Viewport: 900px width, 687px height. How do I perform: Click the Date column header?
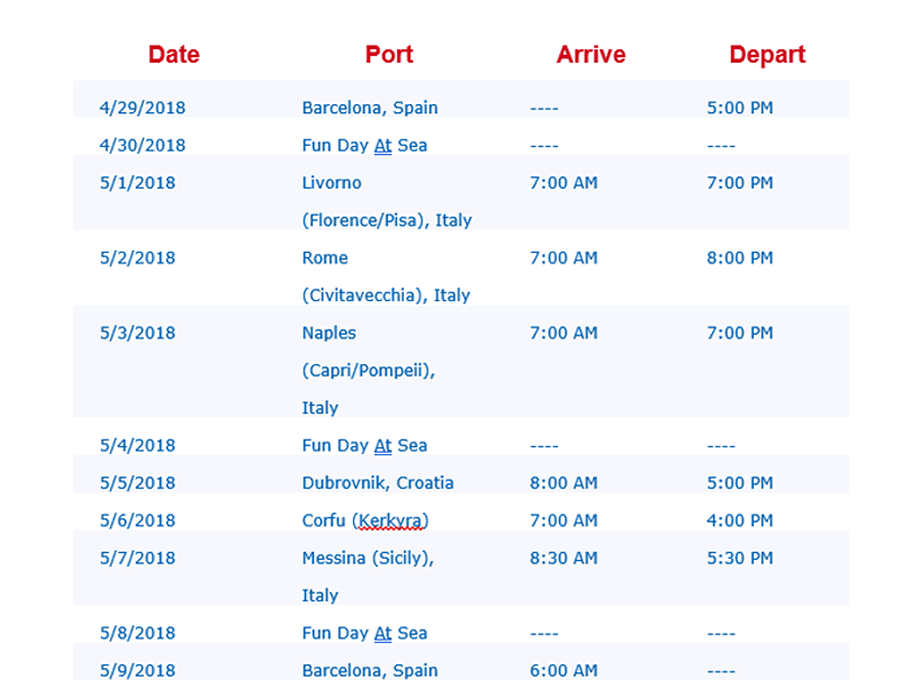[x=174, y=55]
